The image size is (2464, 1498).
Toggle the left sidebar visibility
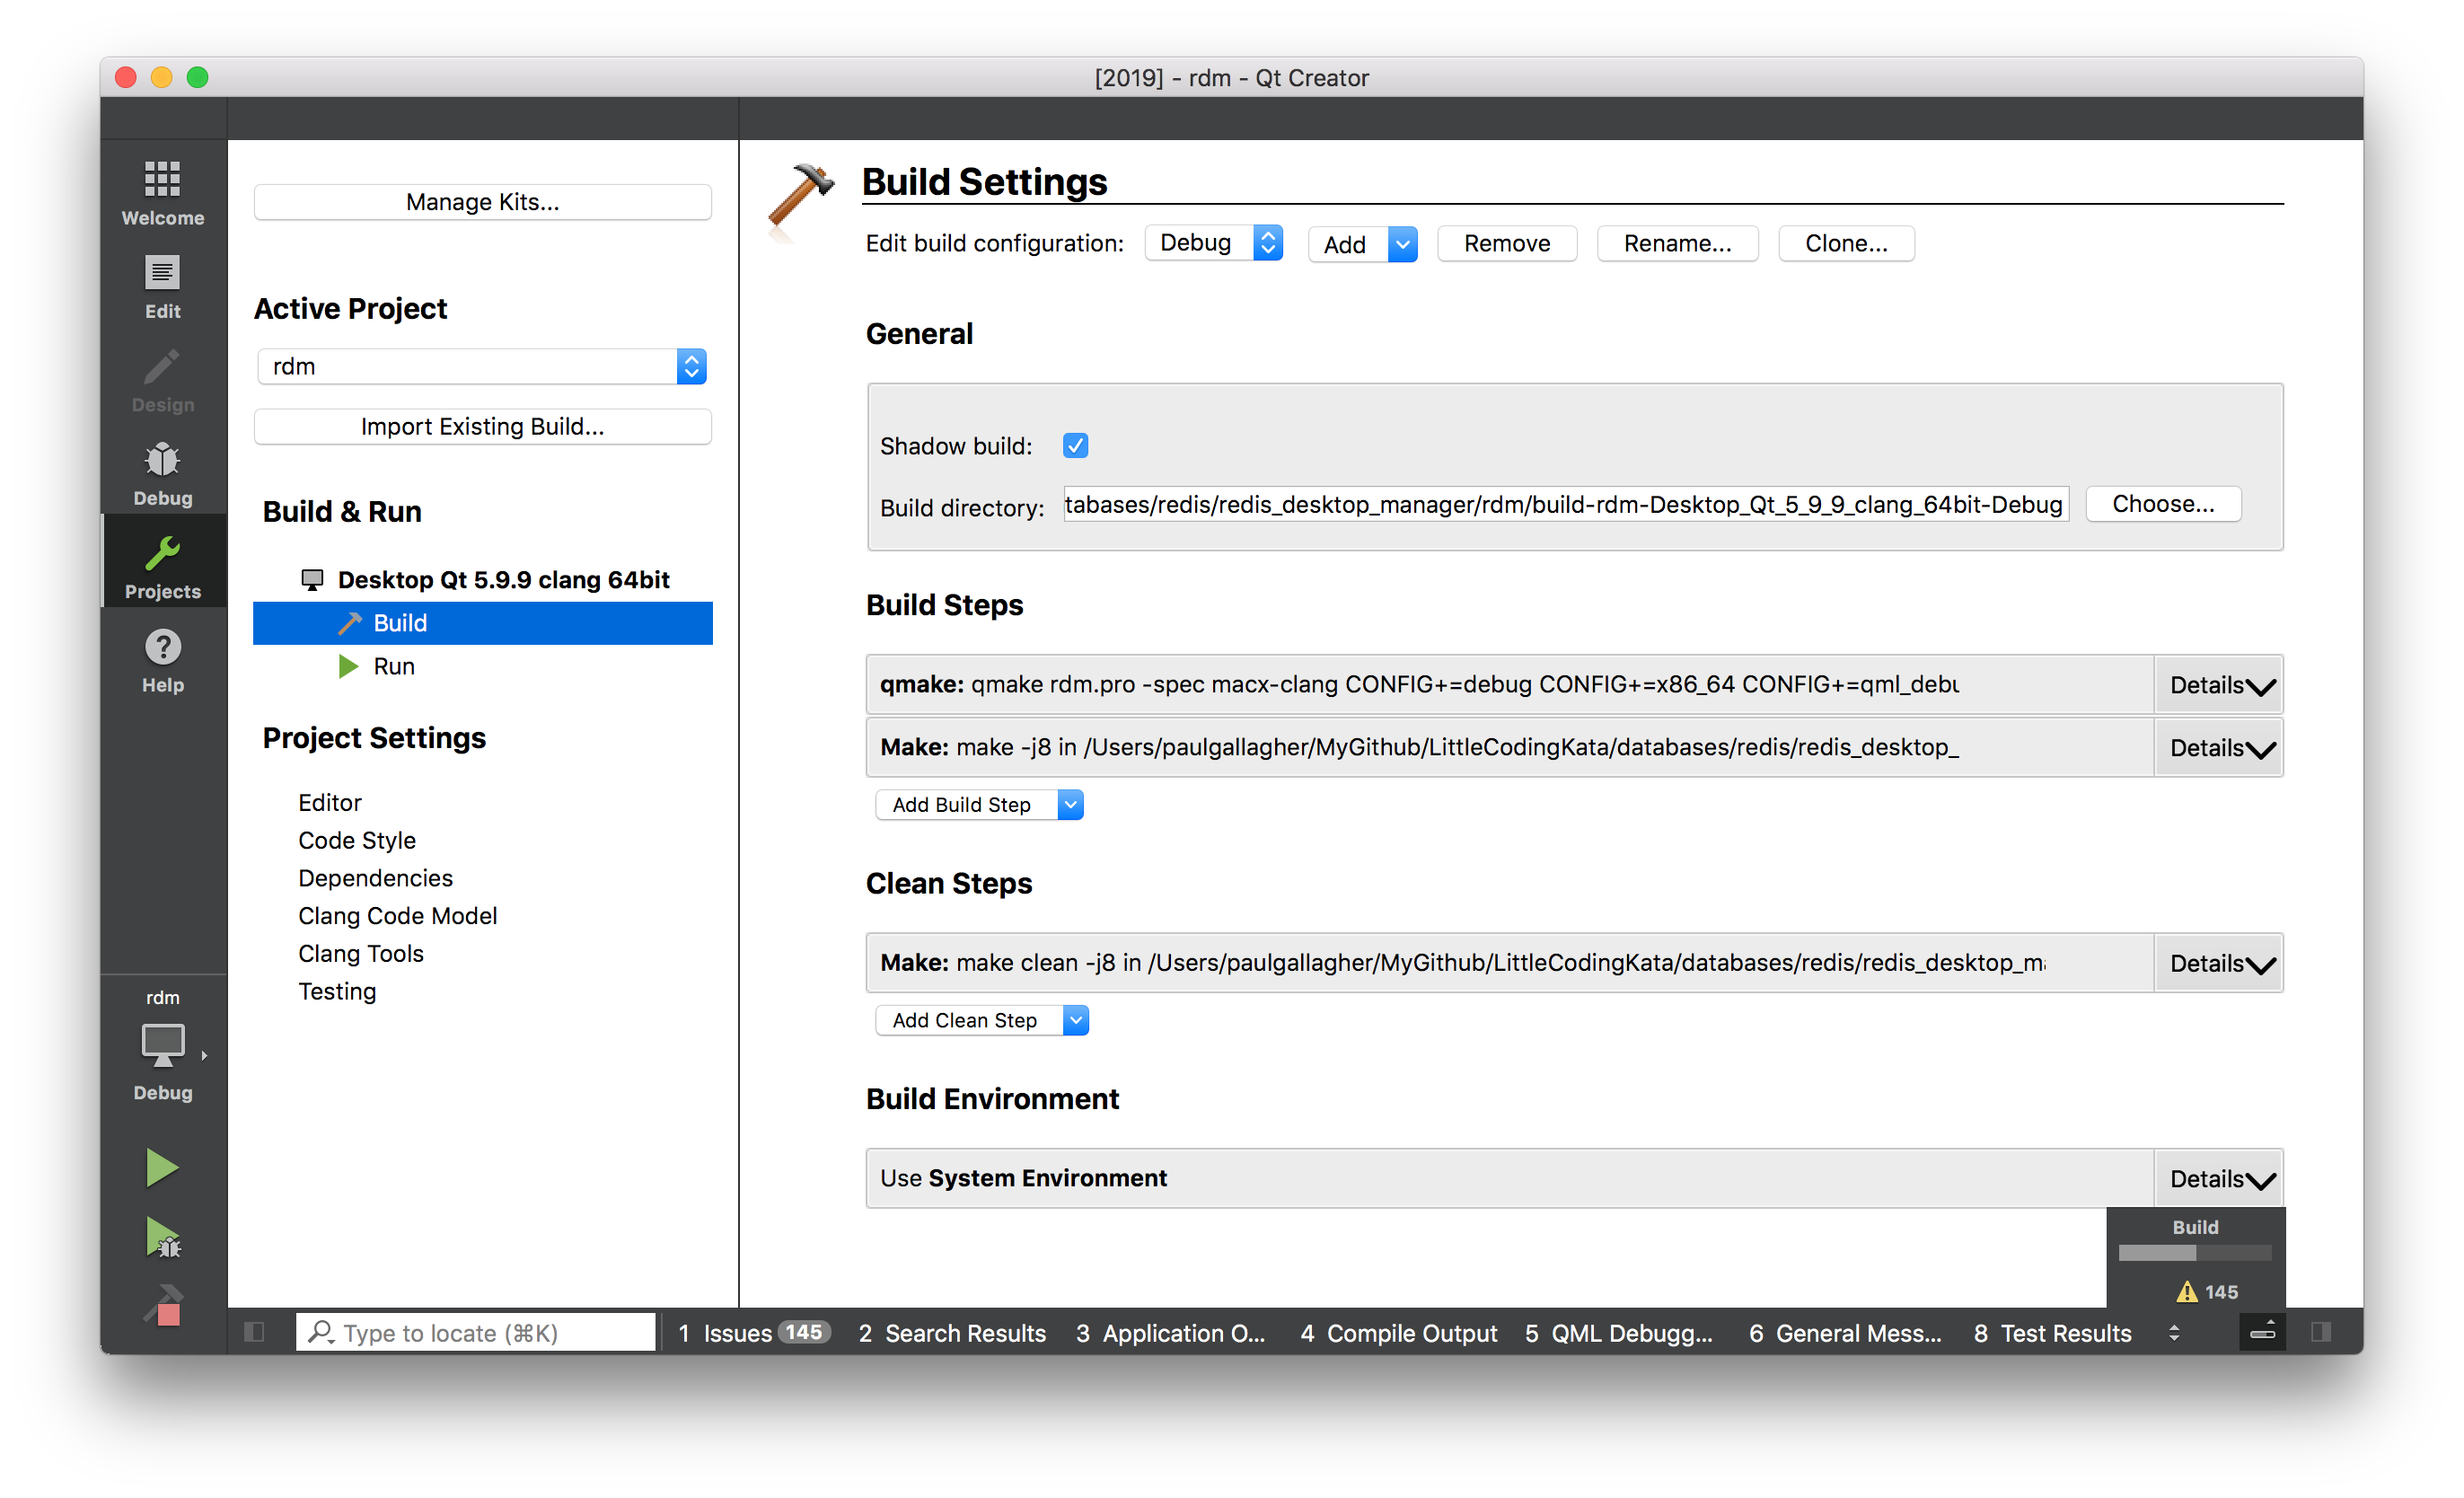coord(254,1332)
